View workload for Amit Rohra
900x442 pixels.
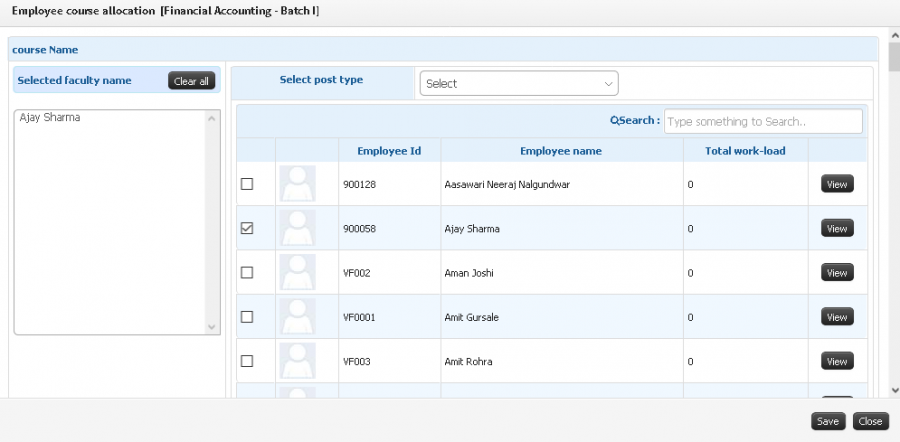pyautogui.click(x=837, y=361)
